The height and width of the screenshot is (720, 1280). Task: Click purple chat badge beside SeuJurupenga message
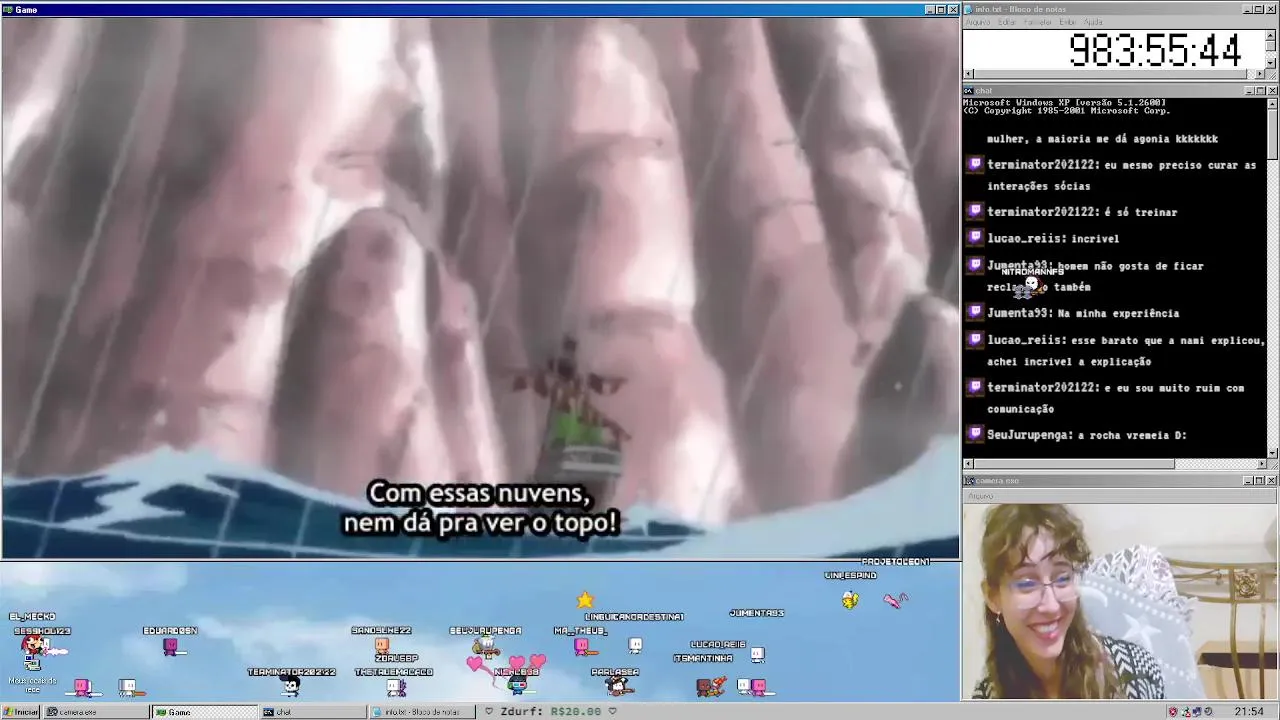coord(975,434)
